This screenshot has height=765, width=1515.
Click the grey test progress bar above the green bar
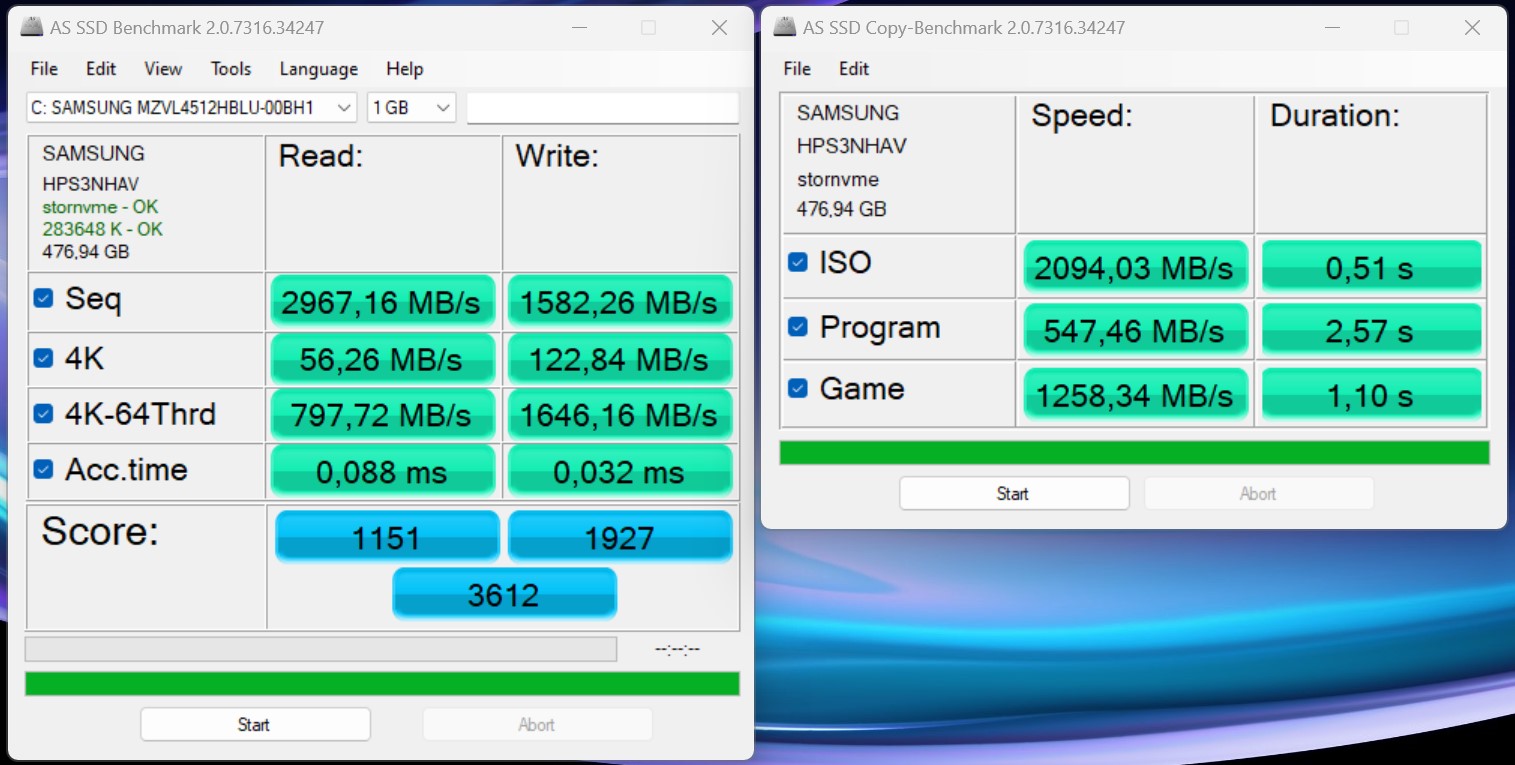[x=321, y=649]
